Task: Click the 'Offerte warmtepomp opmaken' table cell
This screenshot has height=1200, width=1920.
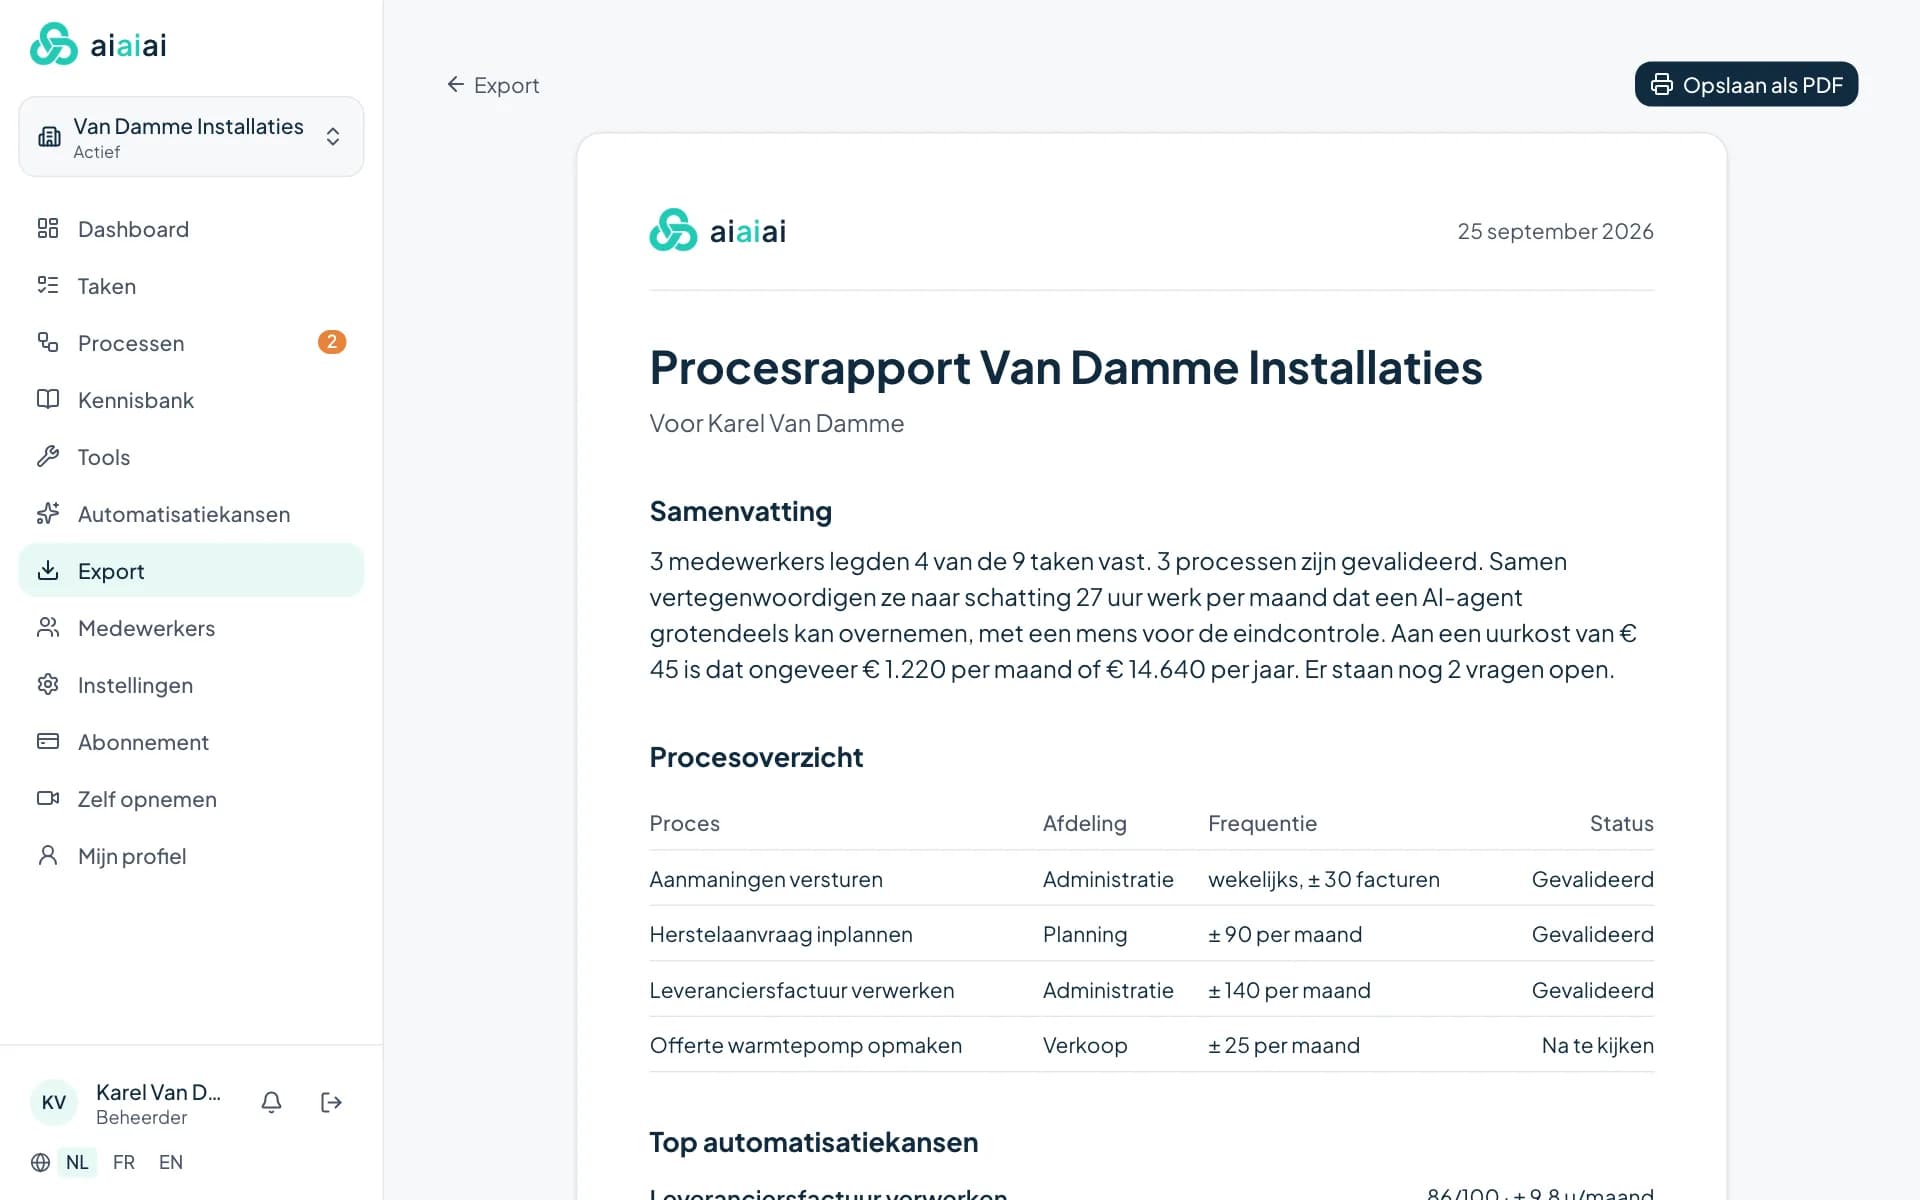Action: point(806,1046)
